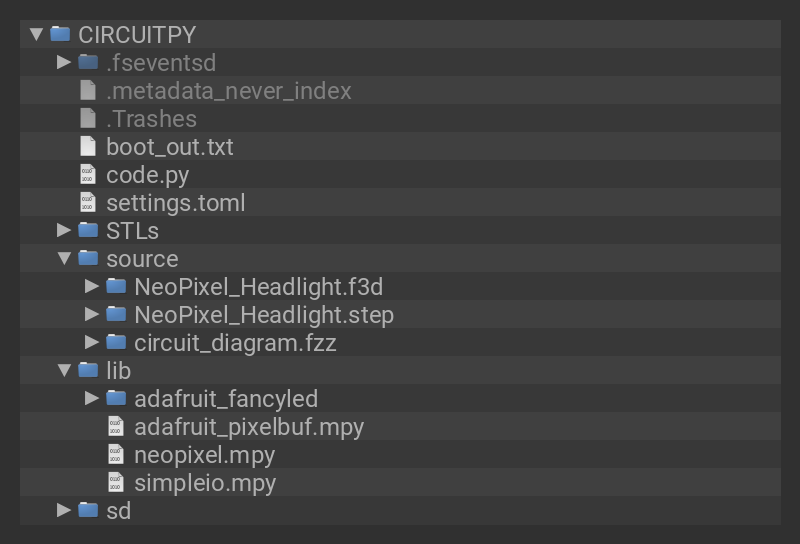Collapse the source folder

tap(65, 259)
